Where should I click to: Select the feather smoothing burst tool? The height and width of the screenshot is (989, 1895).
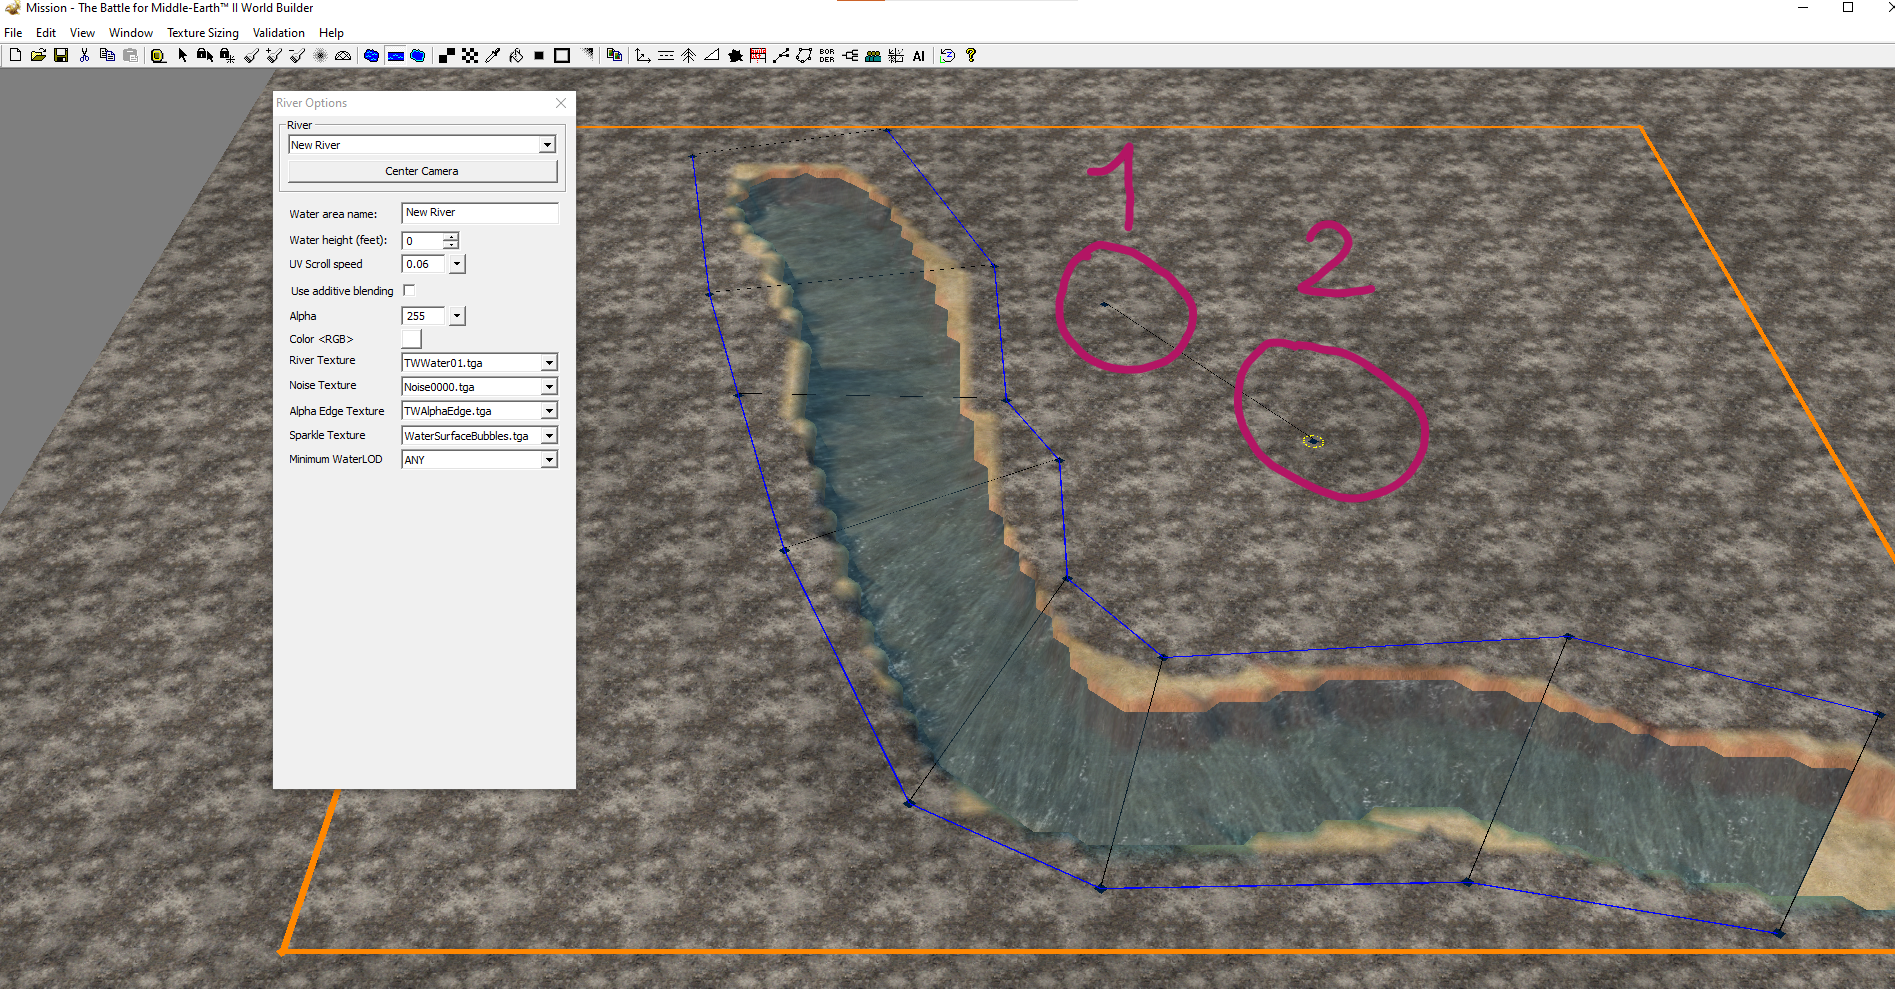[320, 56]
